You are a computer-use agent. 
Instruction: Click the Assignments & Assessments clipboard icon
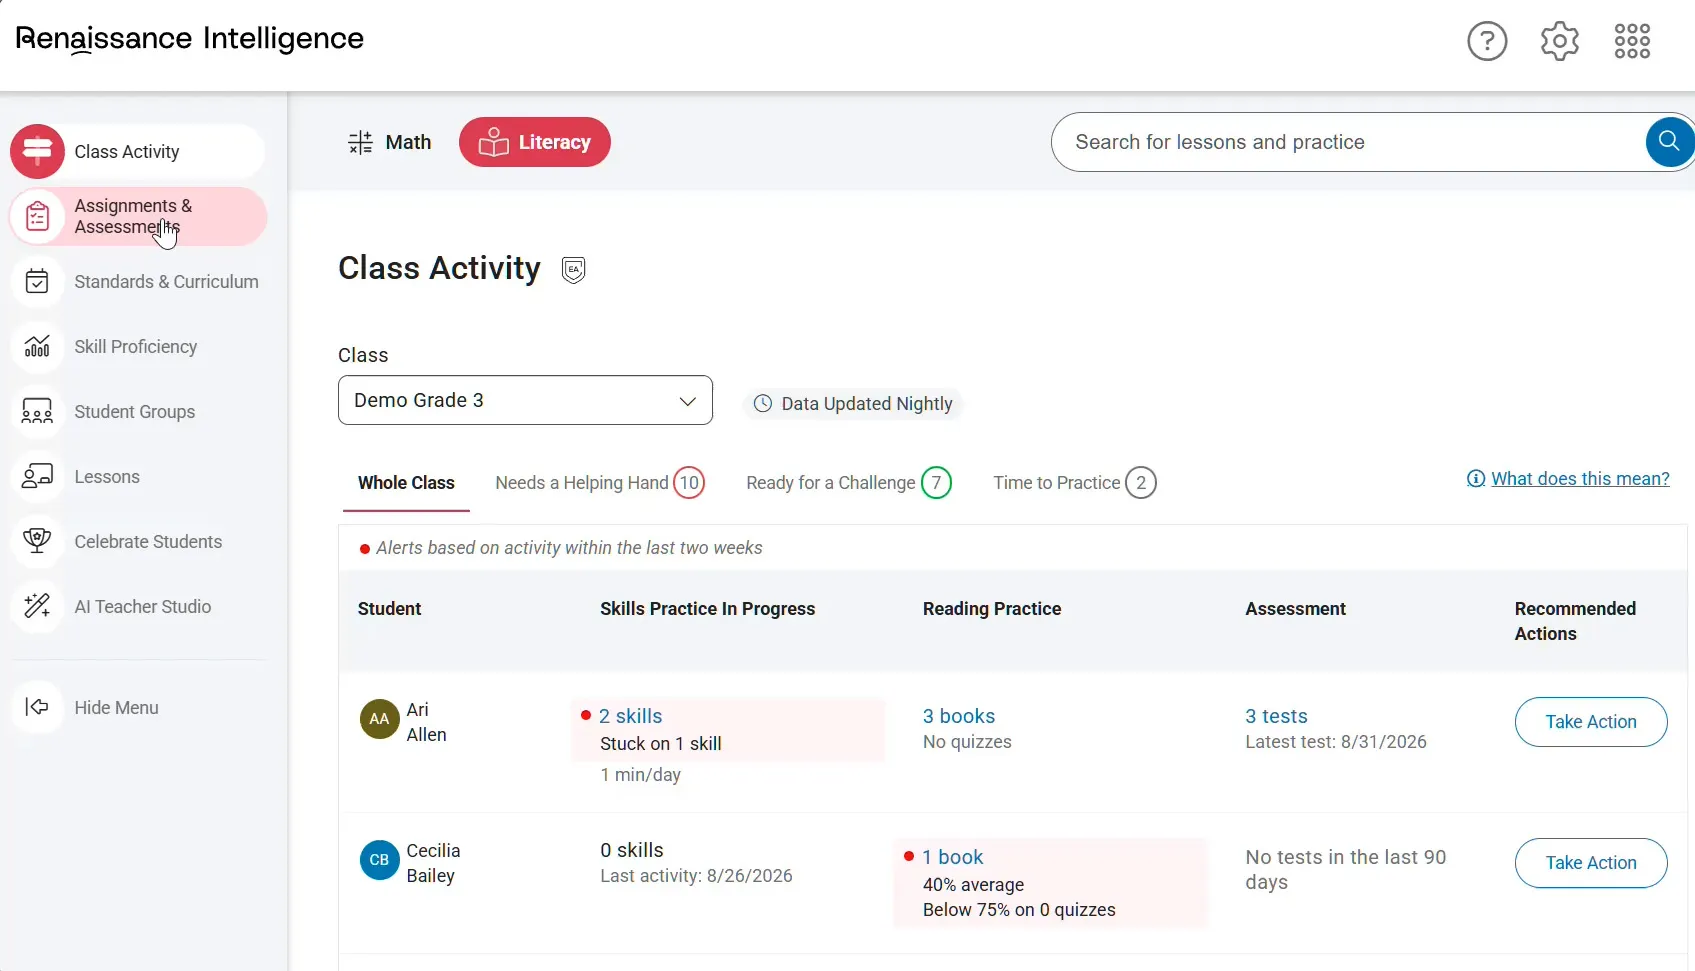point(37,216)
